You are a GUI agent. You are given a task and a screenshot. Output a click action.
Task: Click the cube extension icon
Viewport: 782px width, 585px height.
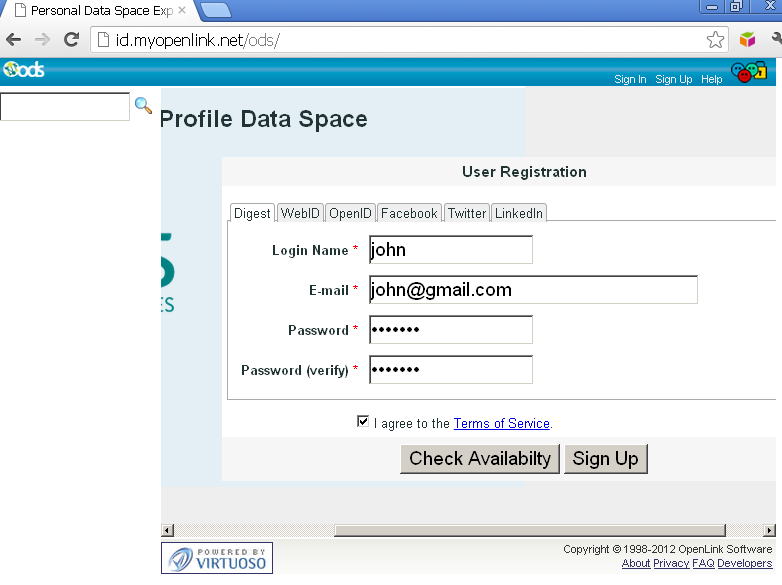coord(747,40)
